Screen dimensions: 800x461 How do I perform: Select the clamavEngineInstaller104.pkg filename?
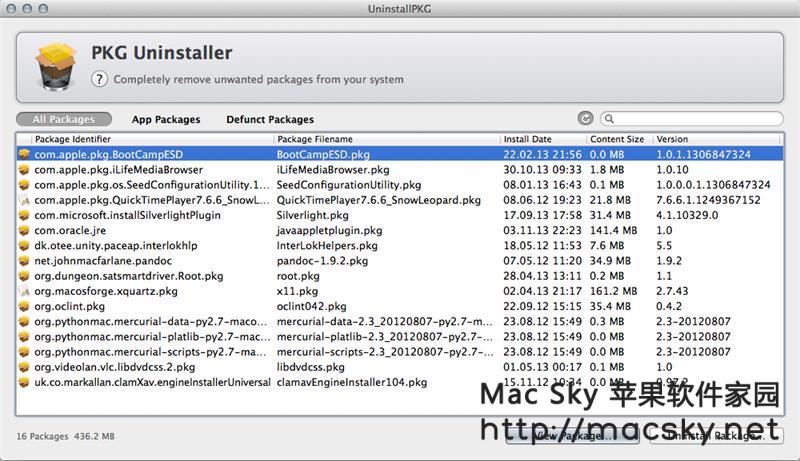point(352,382)
